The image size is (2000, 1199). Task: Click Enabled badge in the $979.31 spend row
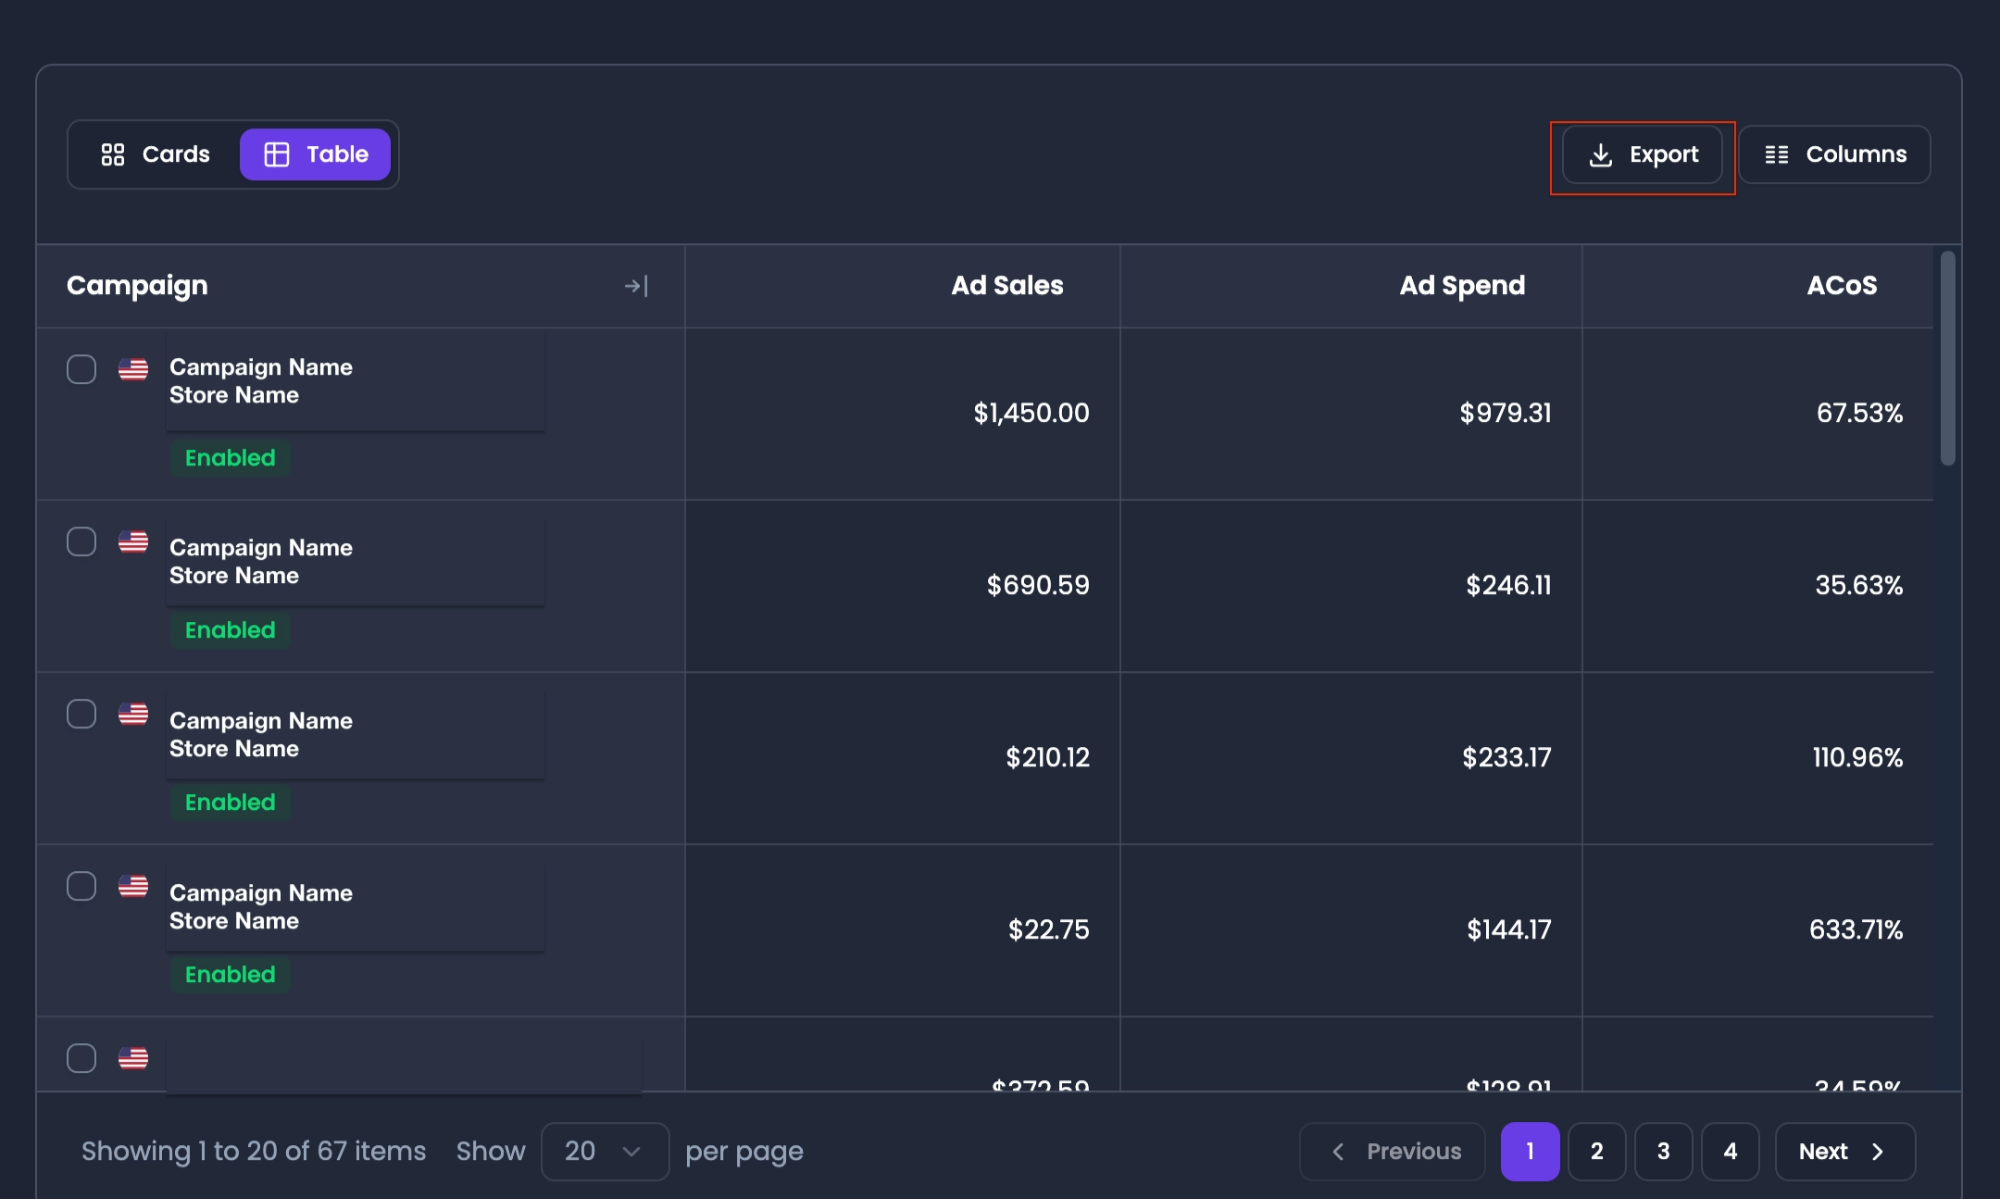pos(230,458)
